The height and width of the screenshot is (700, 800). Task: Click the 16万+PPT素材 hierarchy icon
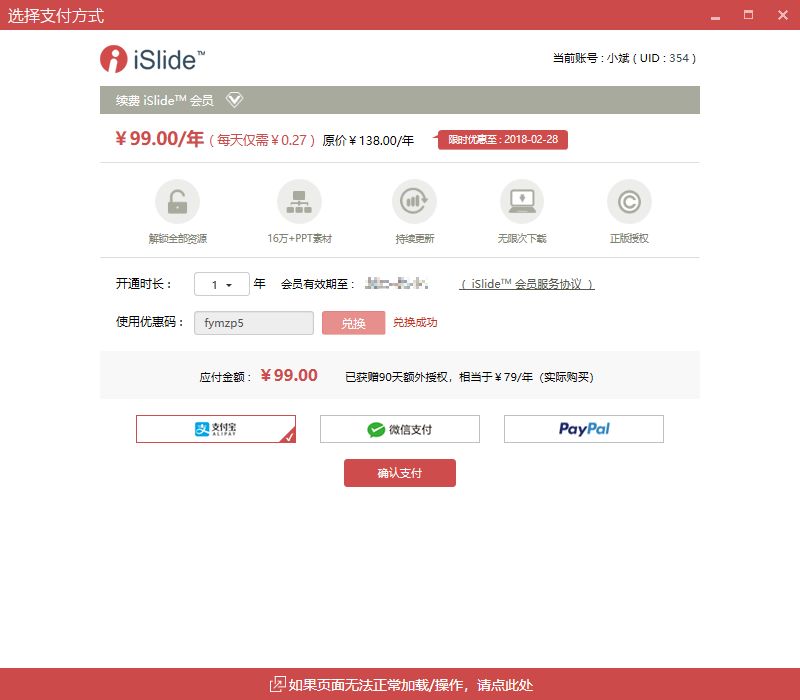(299, 202)
